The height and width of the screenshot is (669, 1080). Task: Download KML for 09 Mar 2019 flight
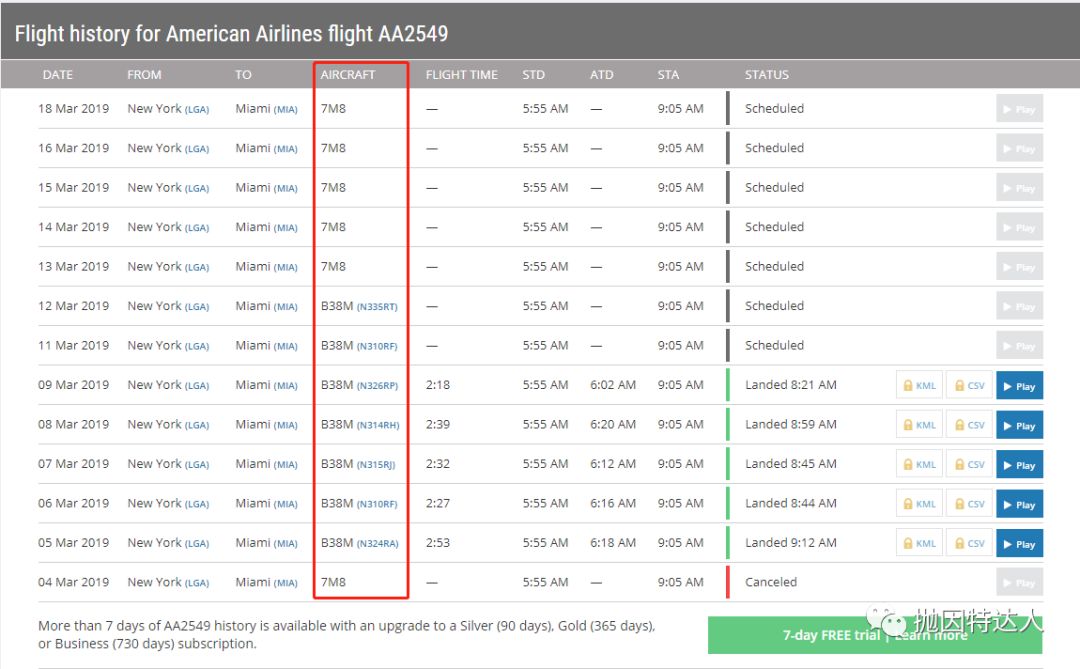pyautogui.click(x=920, y=386)
